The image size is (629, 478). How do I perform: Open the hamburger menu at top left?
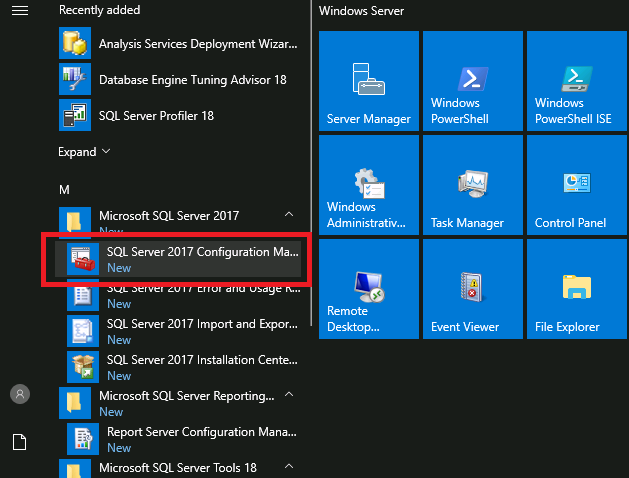(x=20, y=10)
